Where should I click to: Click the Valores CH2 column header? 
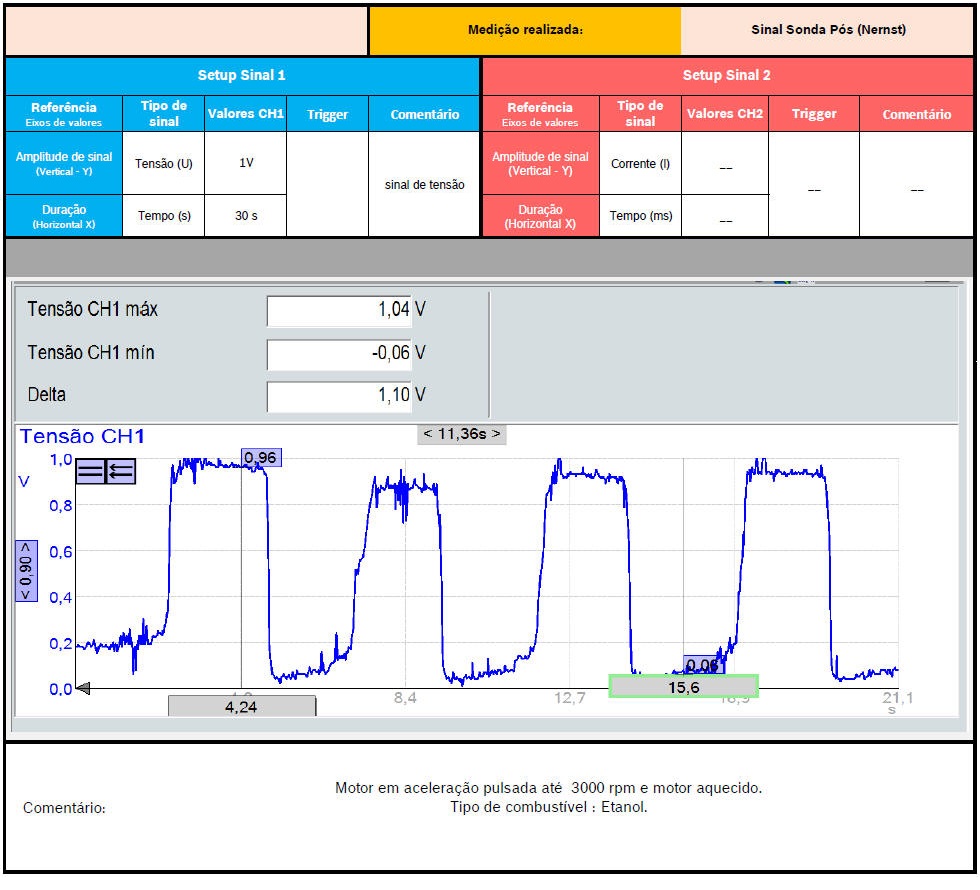[x=725, y=114]
